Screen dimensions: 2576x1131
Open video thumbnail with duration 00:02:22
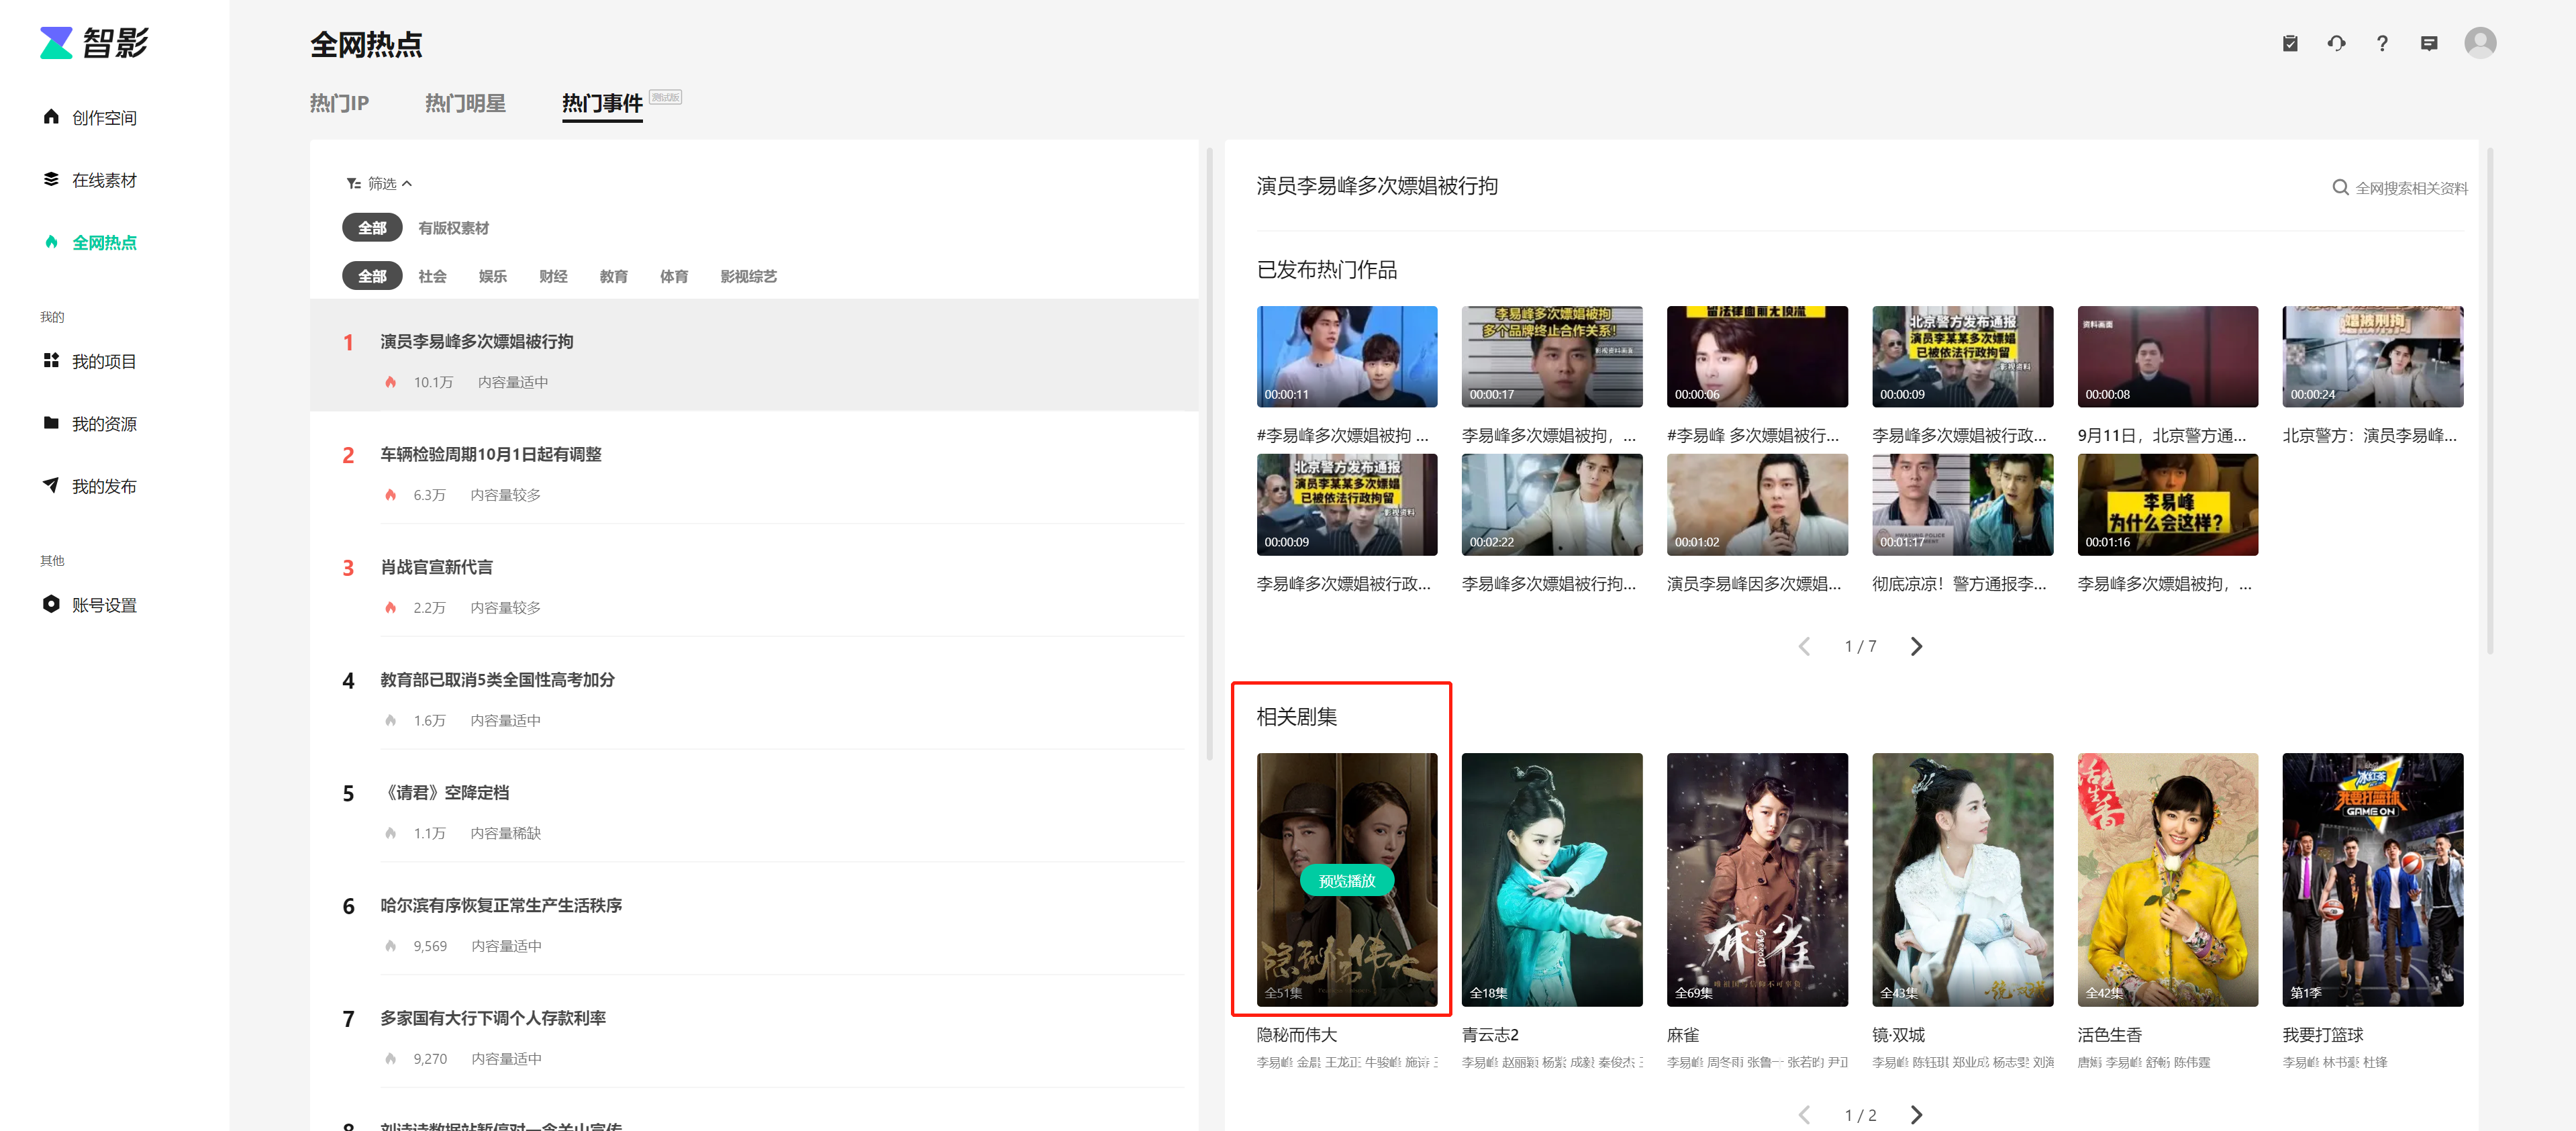tap(1551, 504)
